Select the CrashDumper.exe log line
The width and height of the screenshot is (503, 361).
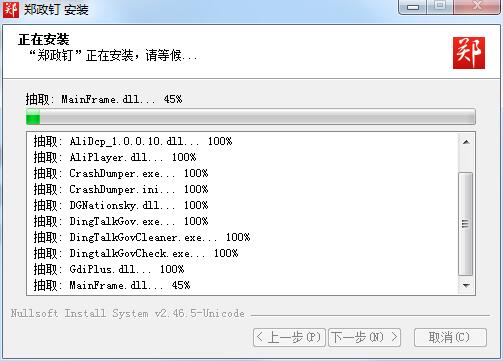pyautogui.click(x=121, y=173)
